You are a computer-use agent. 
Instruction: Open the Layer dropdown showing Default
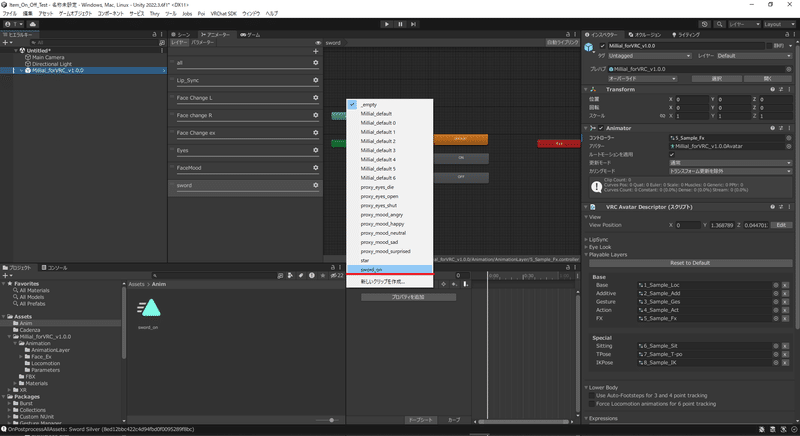(755, 56)
